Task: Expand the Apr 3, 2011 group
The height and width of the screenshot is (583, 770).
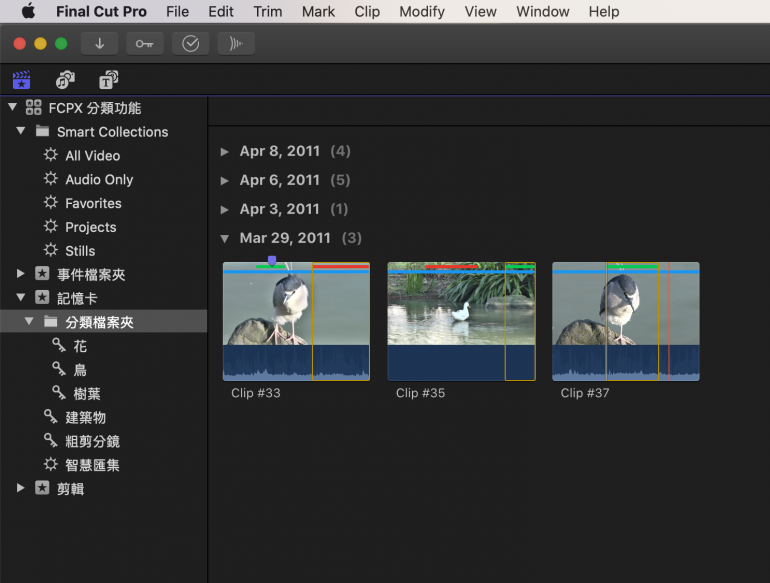Action: pos(224,210)
